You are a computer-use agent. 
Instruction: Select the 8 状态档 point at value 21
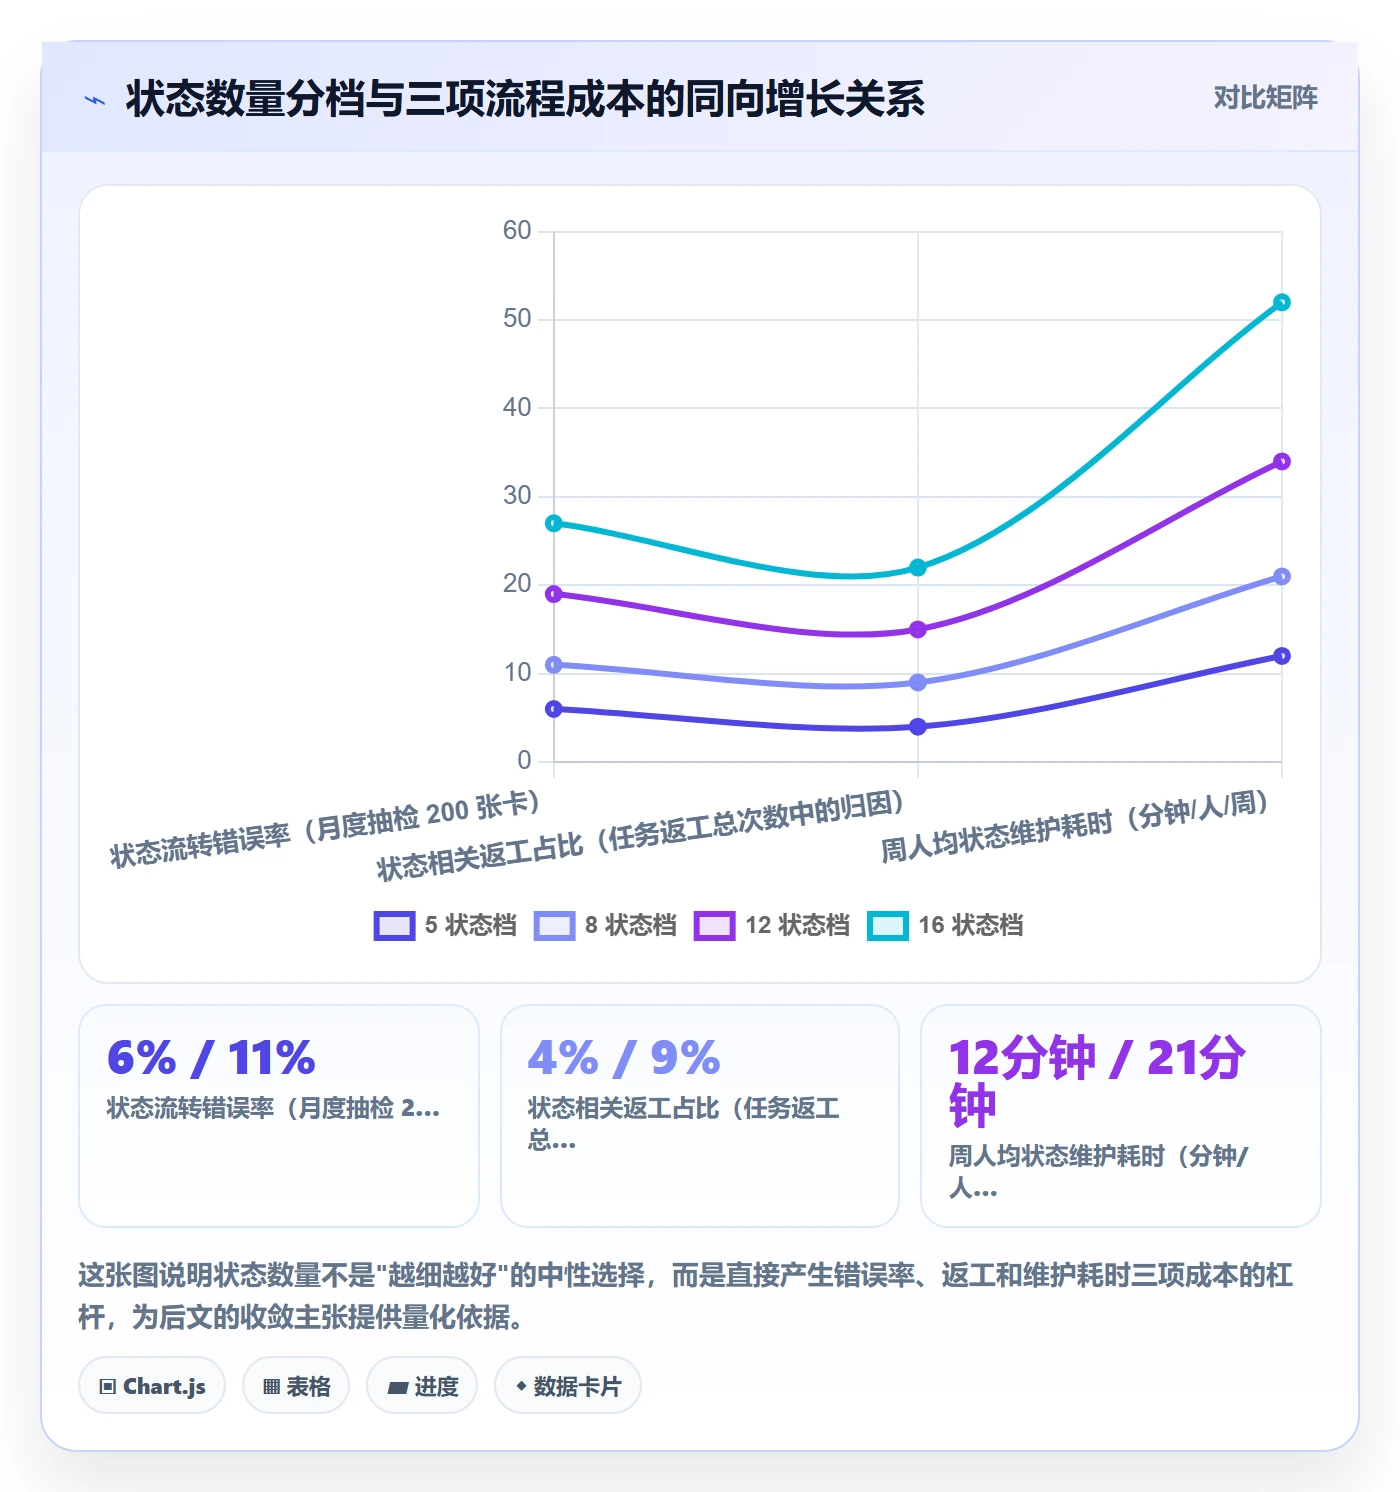[1282, 576]
